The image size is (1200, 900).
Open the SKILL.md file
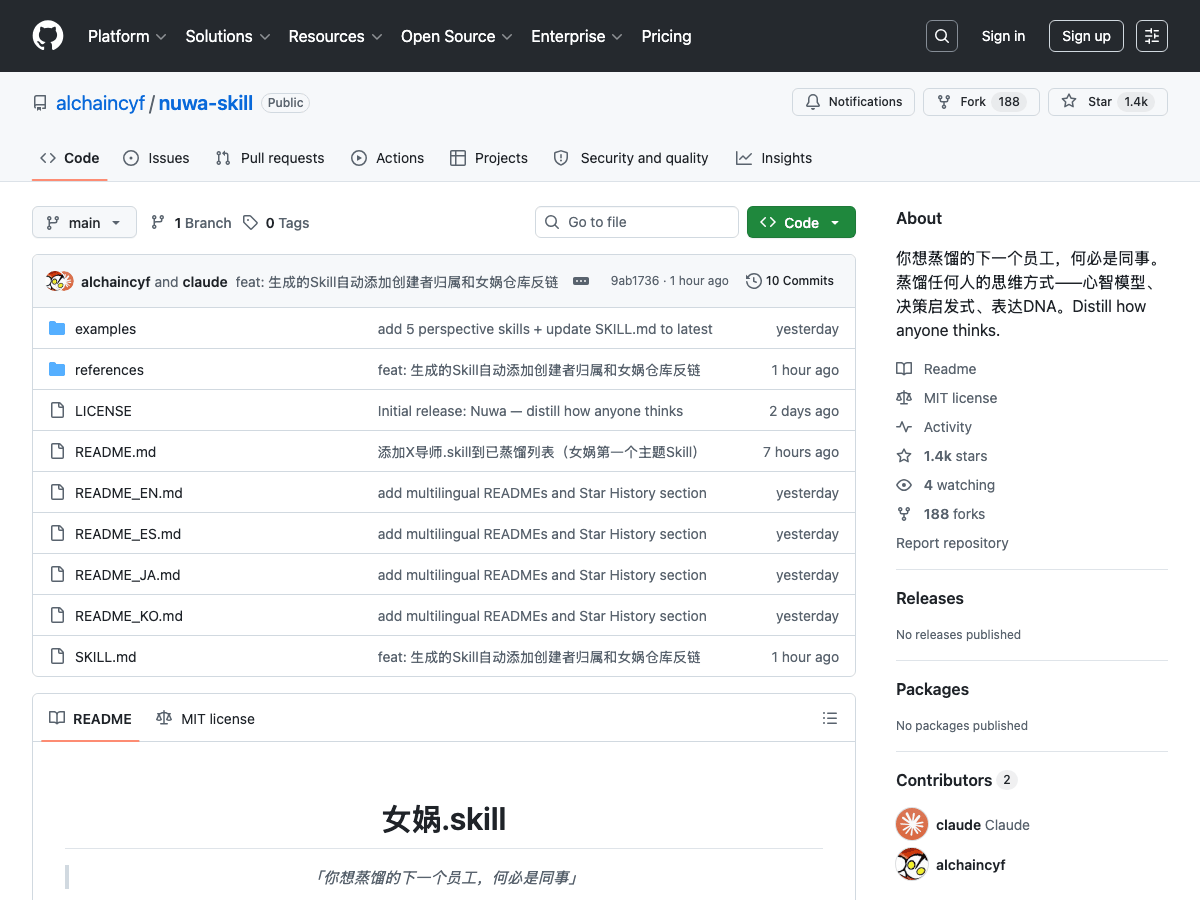click(105, 657)
